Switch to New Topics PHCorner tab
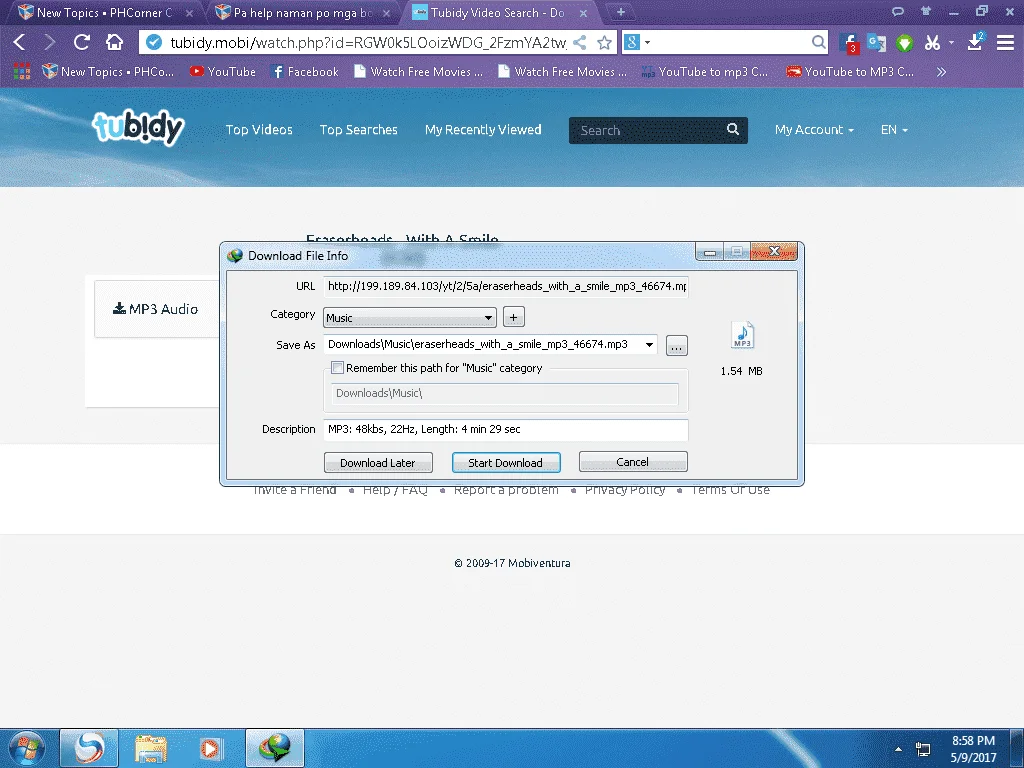The image size is (1024, 768). pos(104,12)
